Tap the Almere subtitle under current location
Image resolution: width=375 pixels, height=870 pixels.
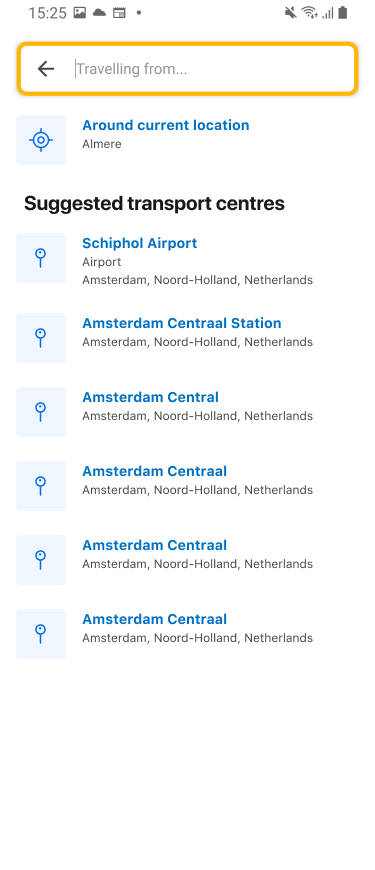coord(102,144)
